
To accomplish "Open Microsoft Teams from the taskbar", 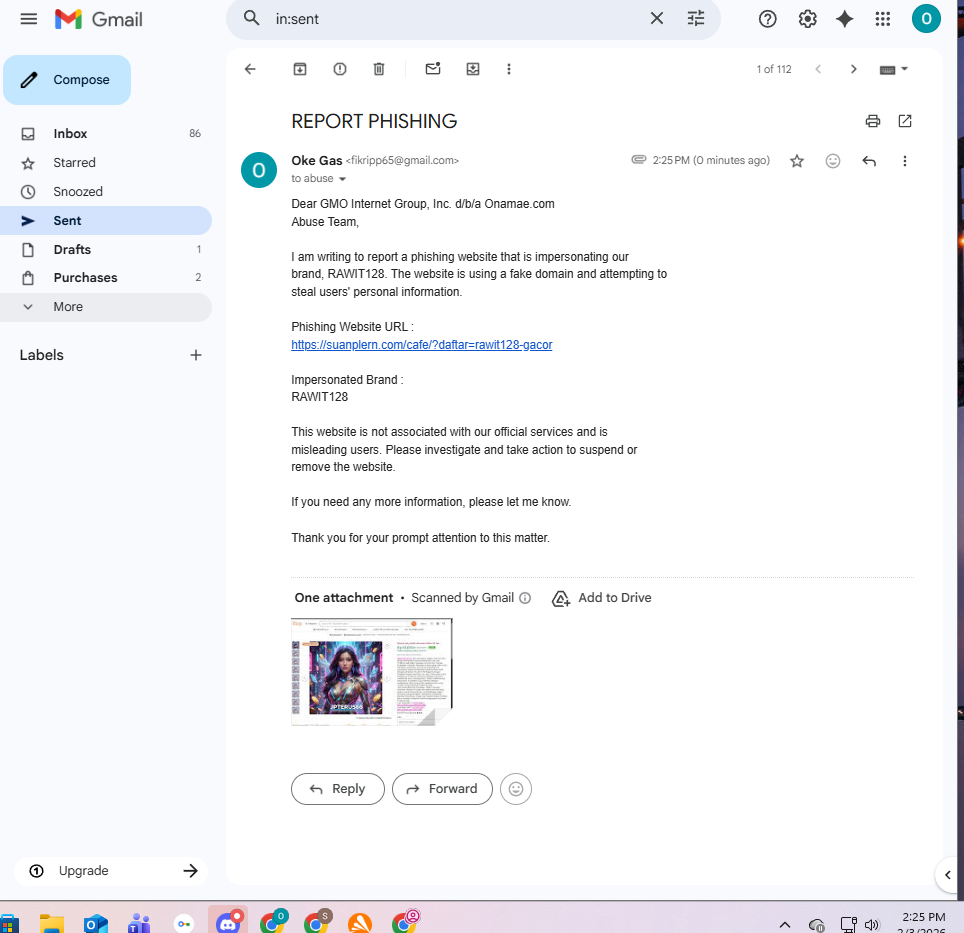I will tap(140, 923).
